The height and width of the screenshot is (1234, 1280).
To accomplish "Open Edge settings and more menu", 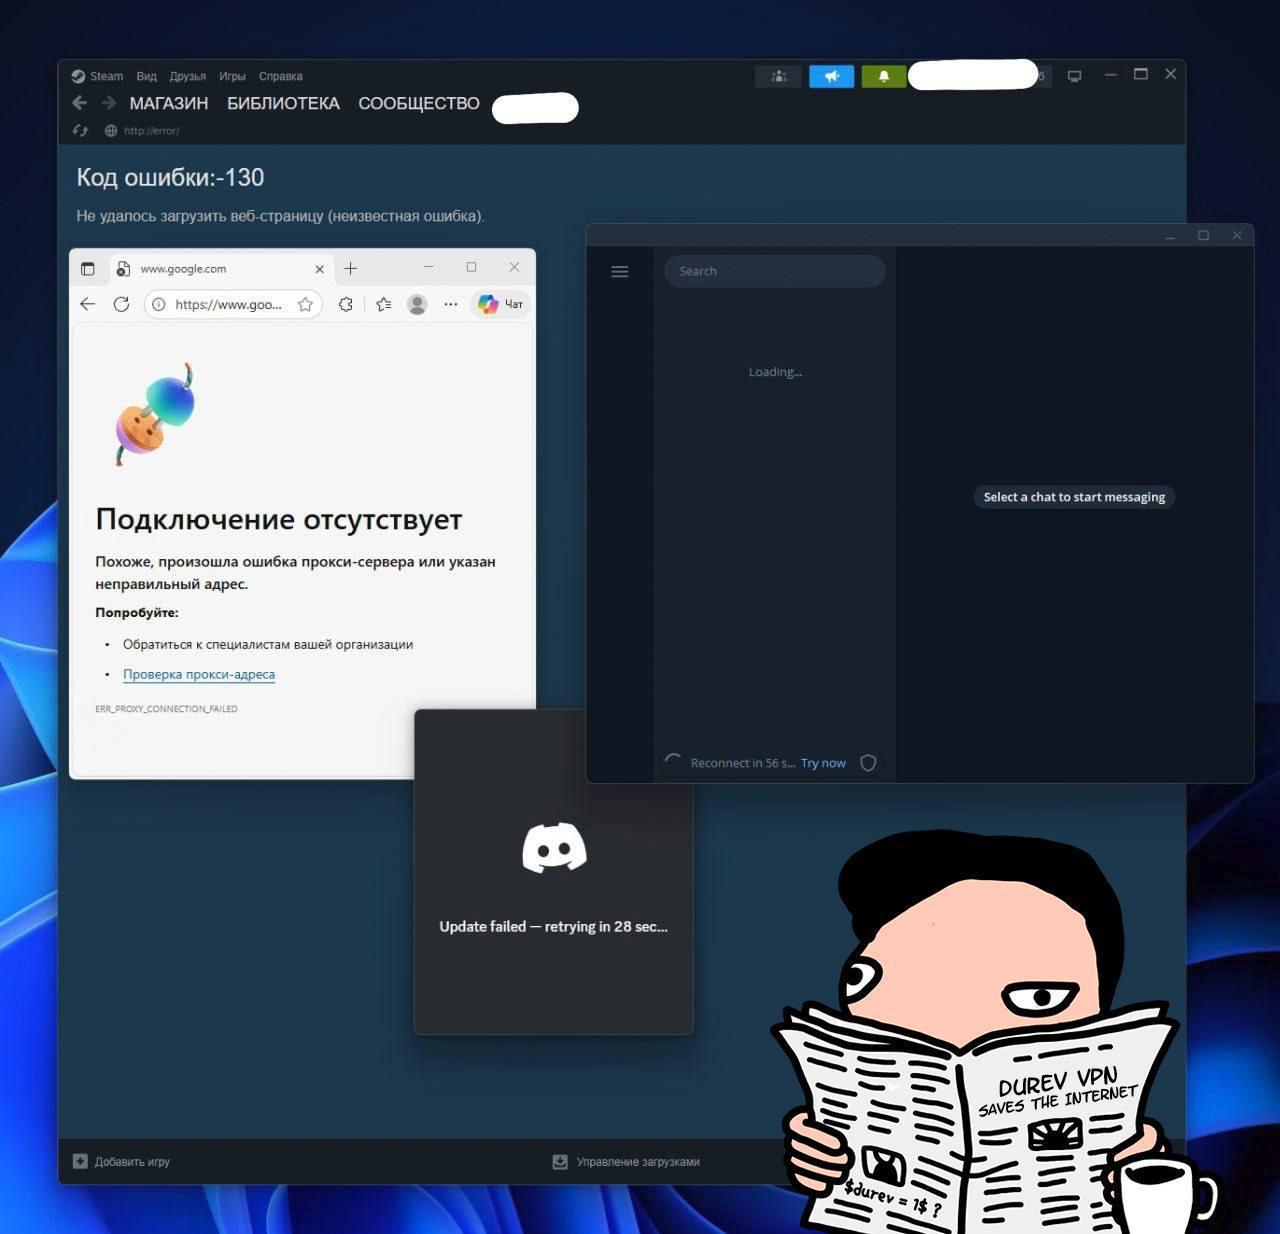I will click(x=451, y=304).
